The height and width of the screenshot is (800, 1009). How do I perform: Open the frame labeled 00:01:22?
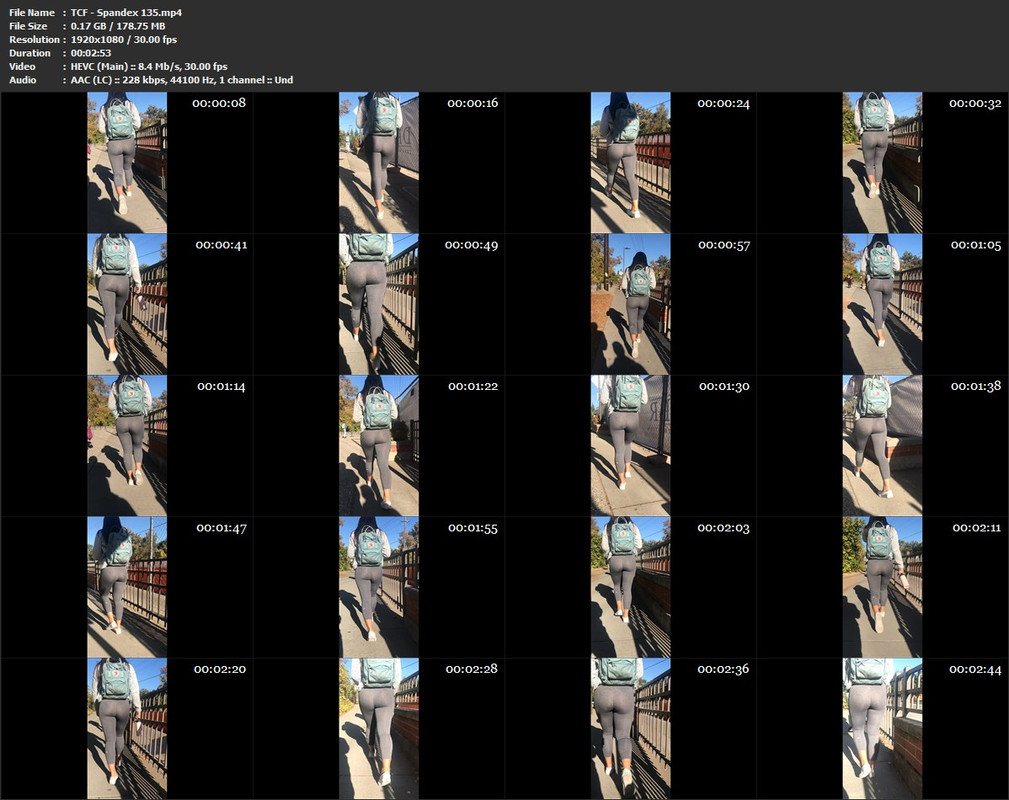[378, 445]
